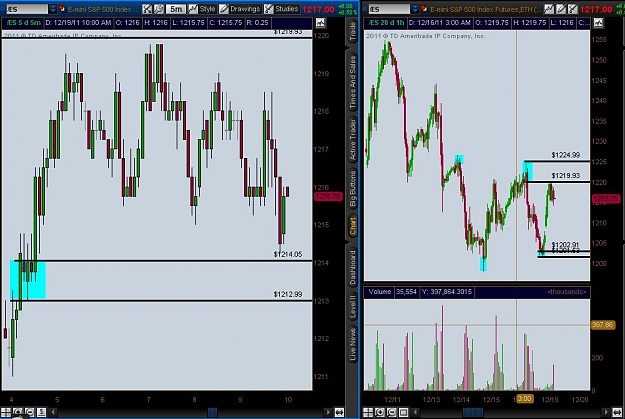
Task: Expand the symbol dropdown arrow in right chart
Action: (415, 9)
